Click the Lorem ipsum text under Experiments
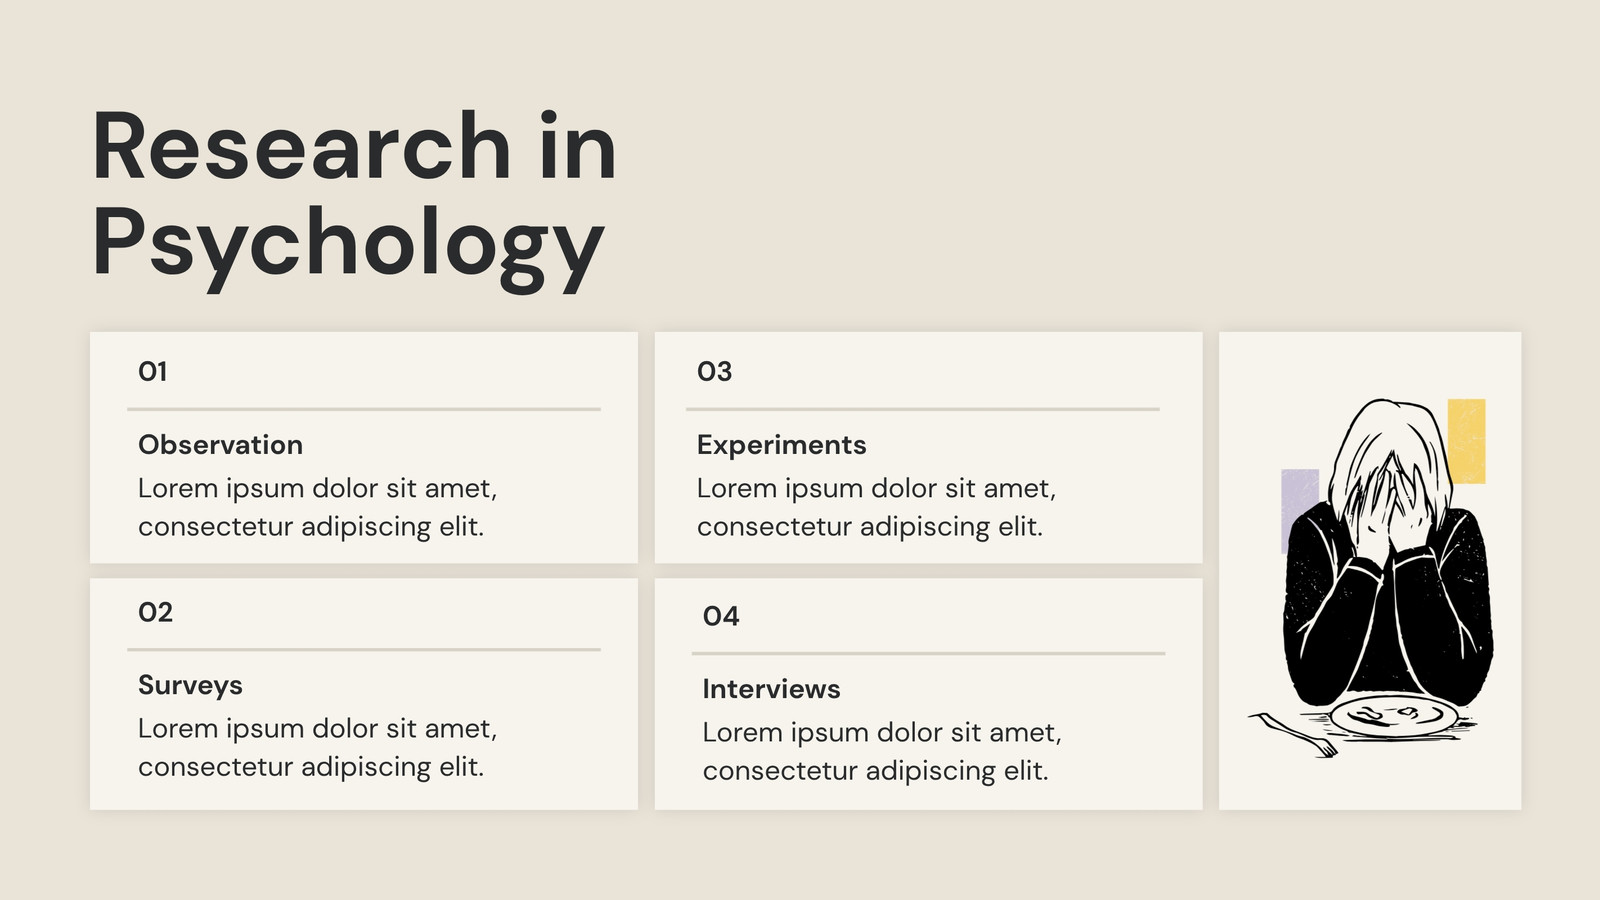 click(877, 507)
